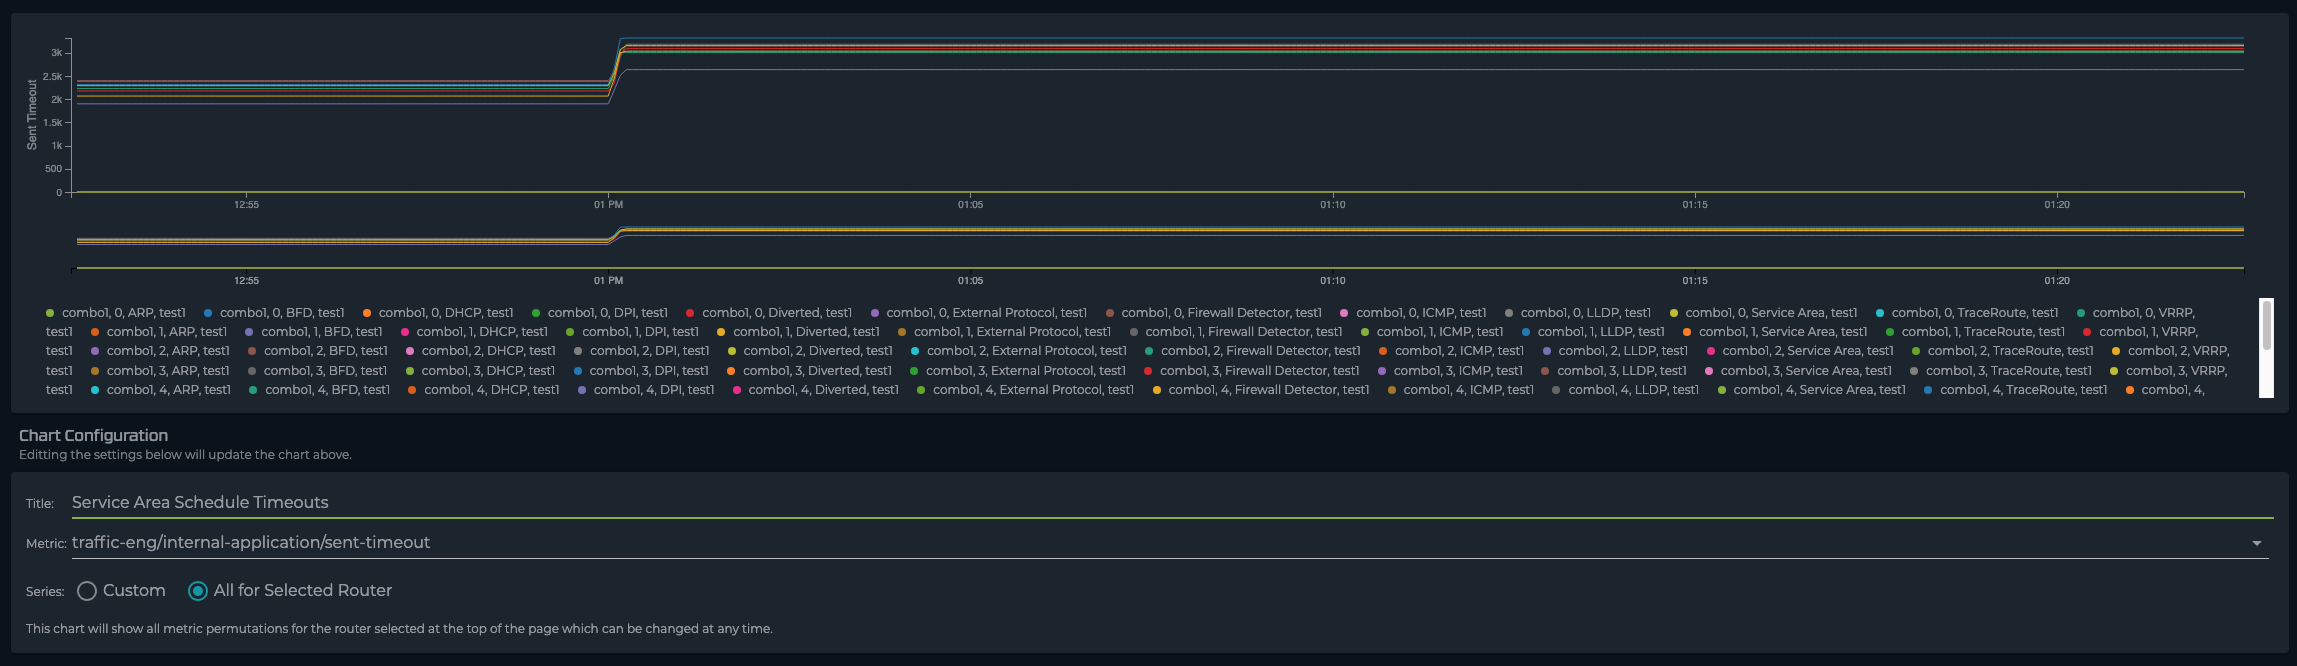Click legend item combo1, 1, Firewall Detector
Image resolution: width=2297 pixels, height=666 pixels.
(1236, 332)
